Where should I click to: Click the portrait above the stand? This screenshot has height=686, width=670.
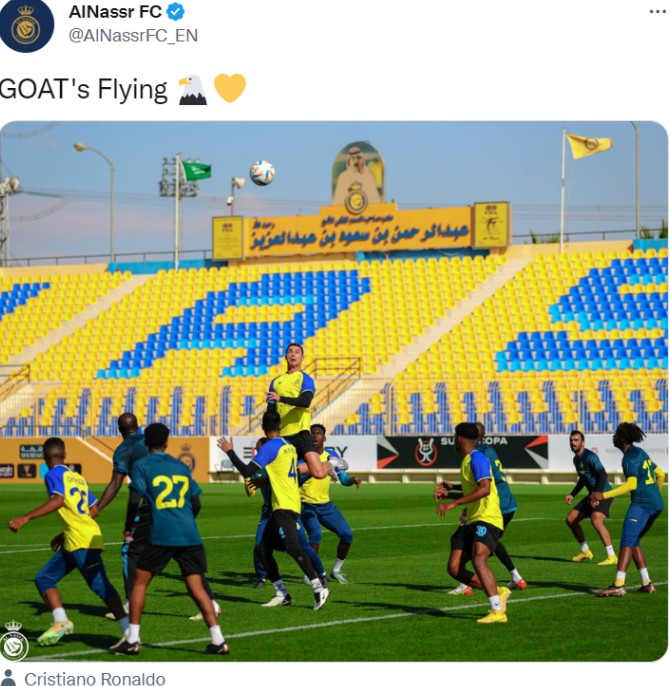[x=358, y=173]
